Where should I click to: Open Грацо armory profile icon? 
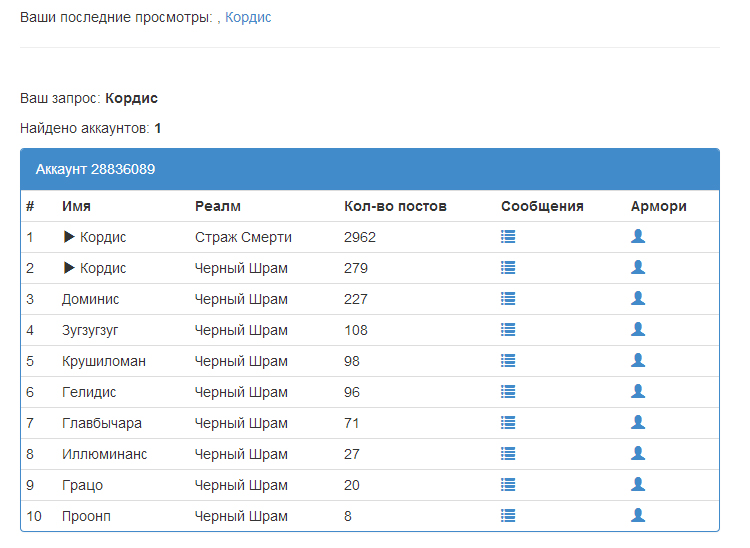pyautogui.click(x=638, y=484)
